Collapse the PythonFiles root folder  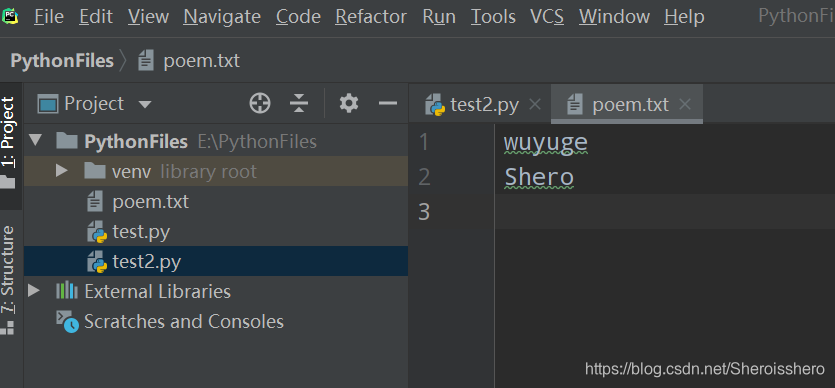tap(36, 141)
